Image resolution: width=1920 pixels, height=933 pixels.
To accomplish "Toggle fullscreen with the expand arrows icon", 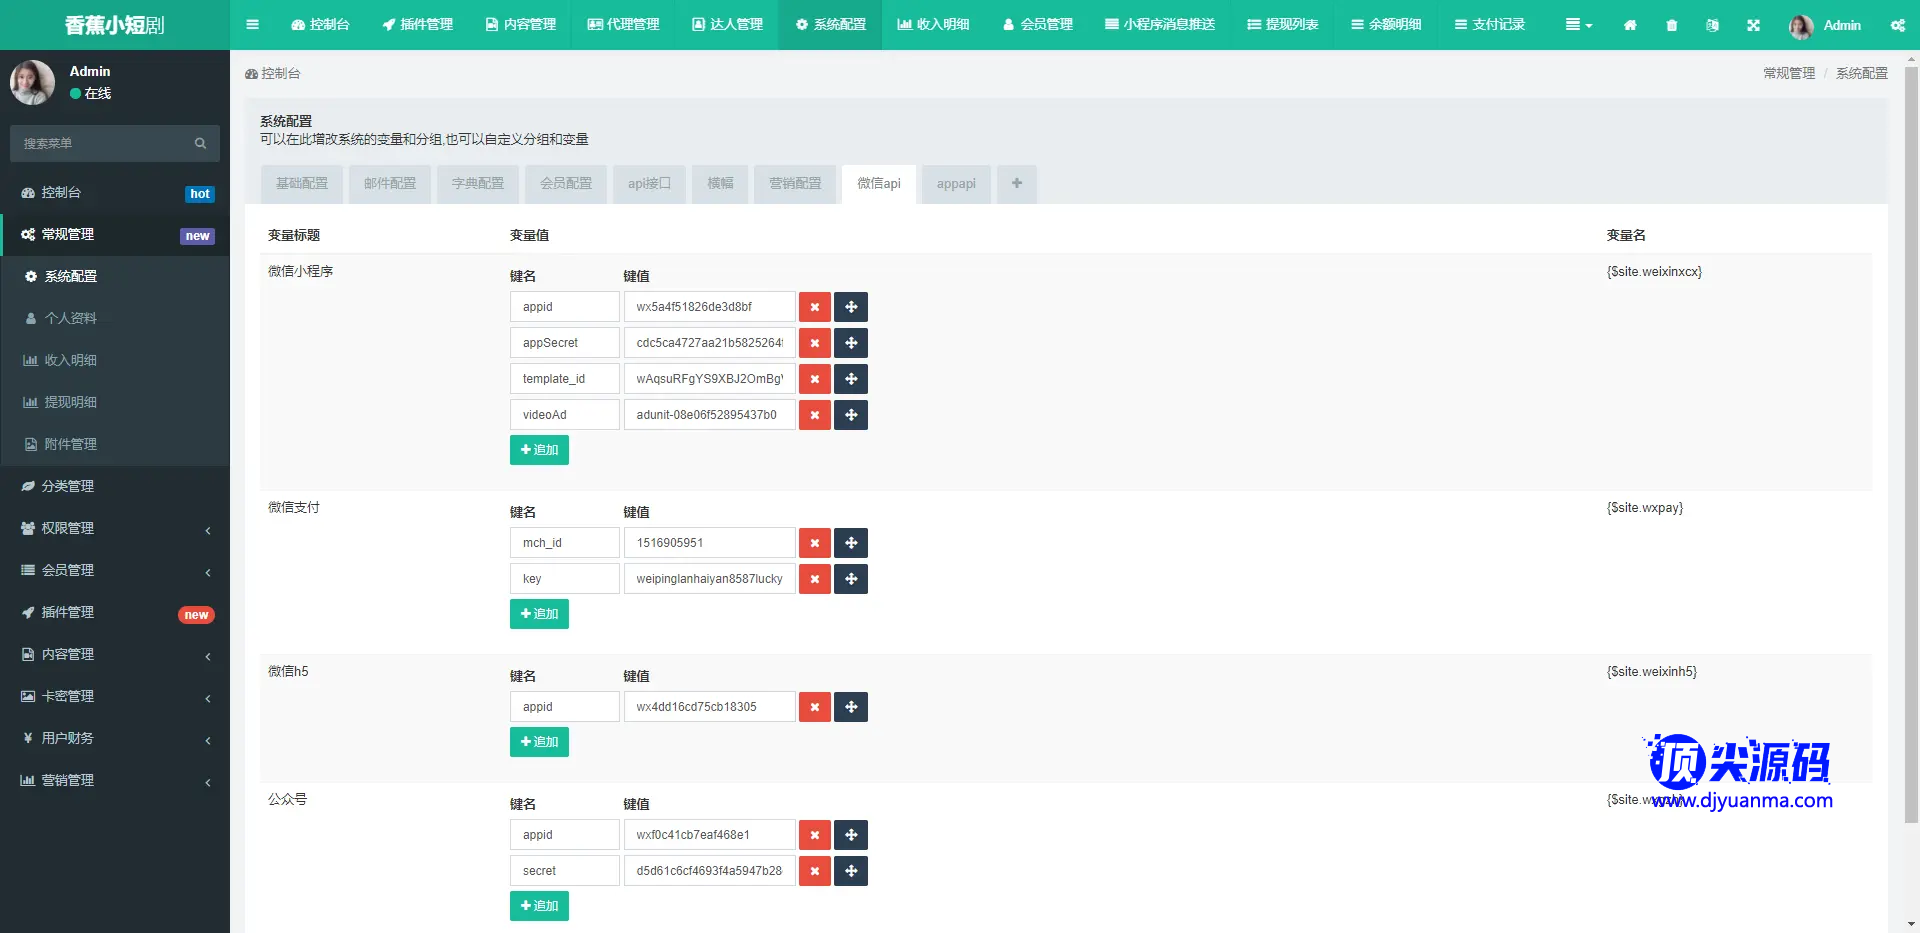I will (x=1753, y=25).
